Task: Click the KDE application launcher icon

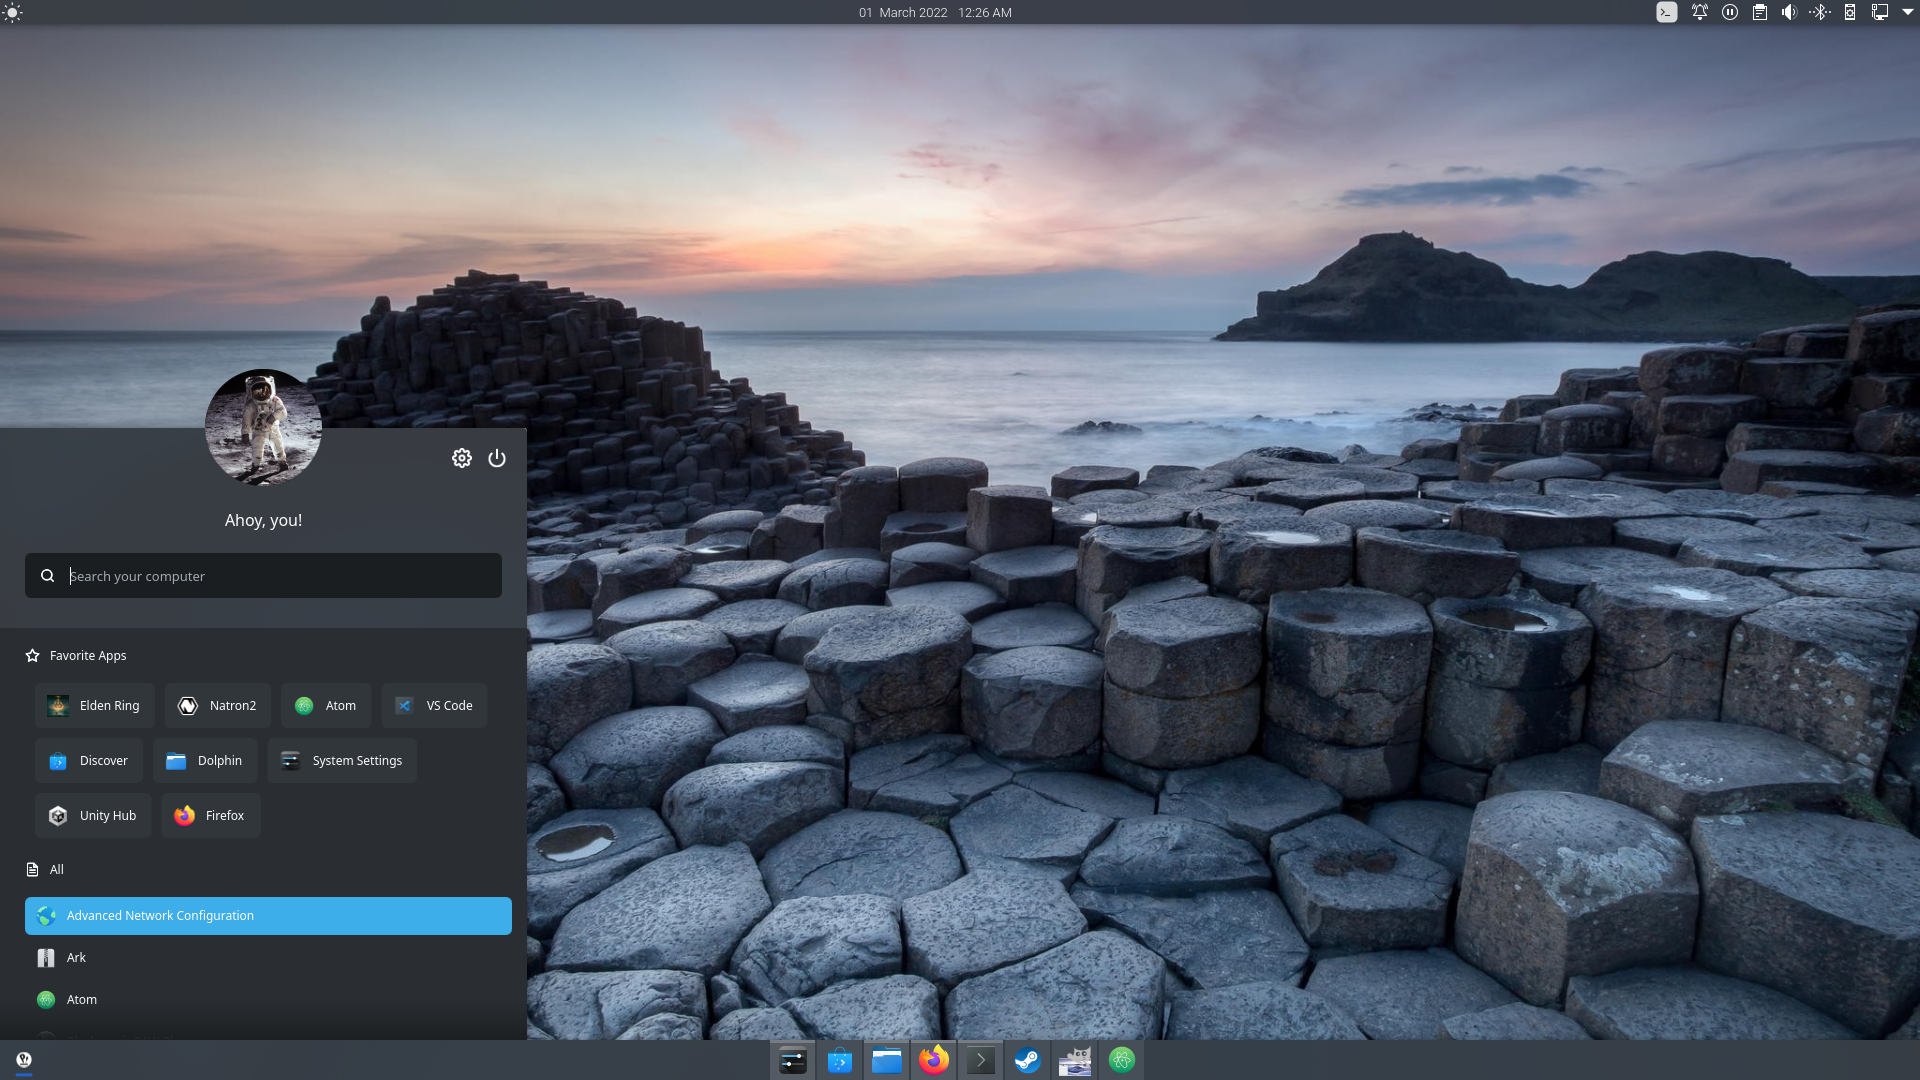Action: coord(24,1059)
